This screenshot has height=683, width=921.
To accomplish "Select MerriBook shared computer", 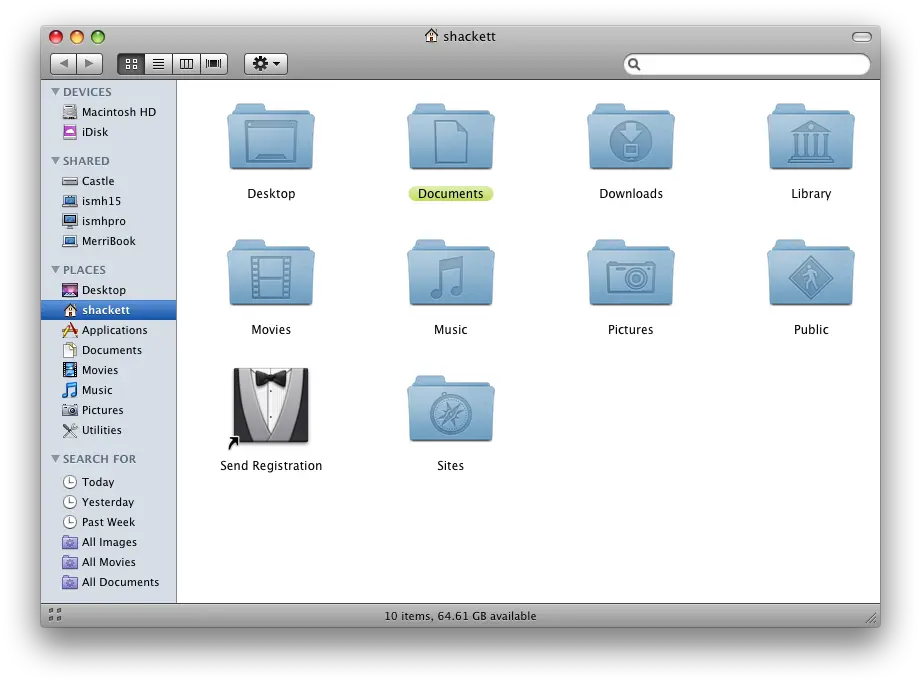I will pos(109,241).
